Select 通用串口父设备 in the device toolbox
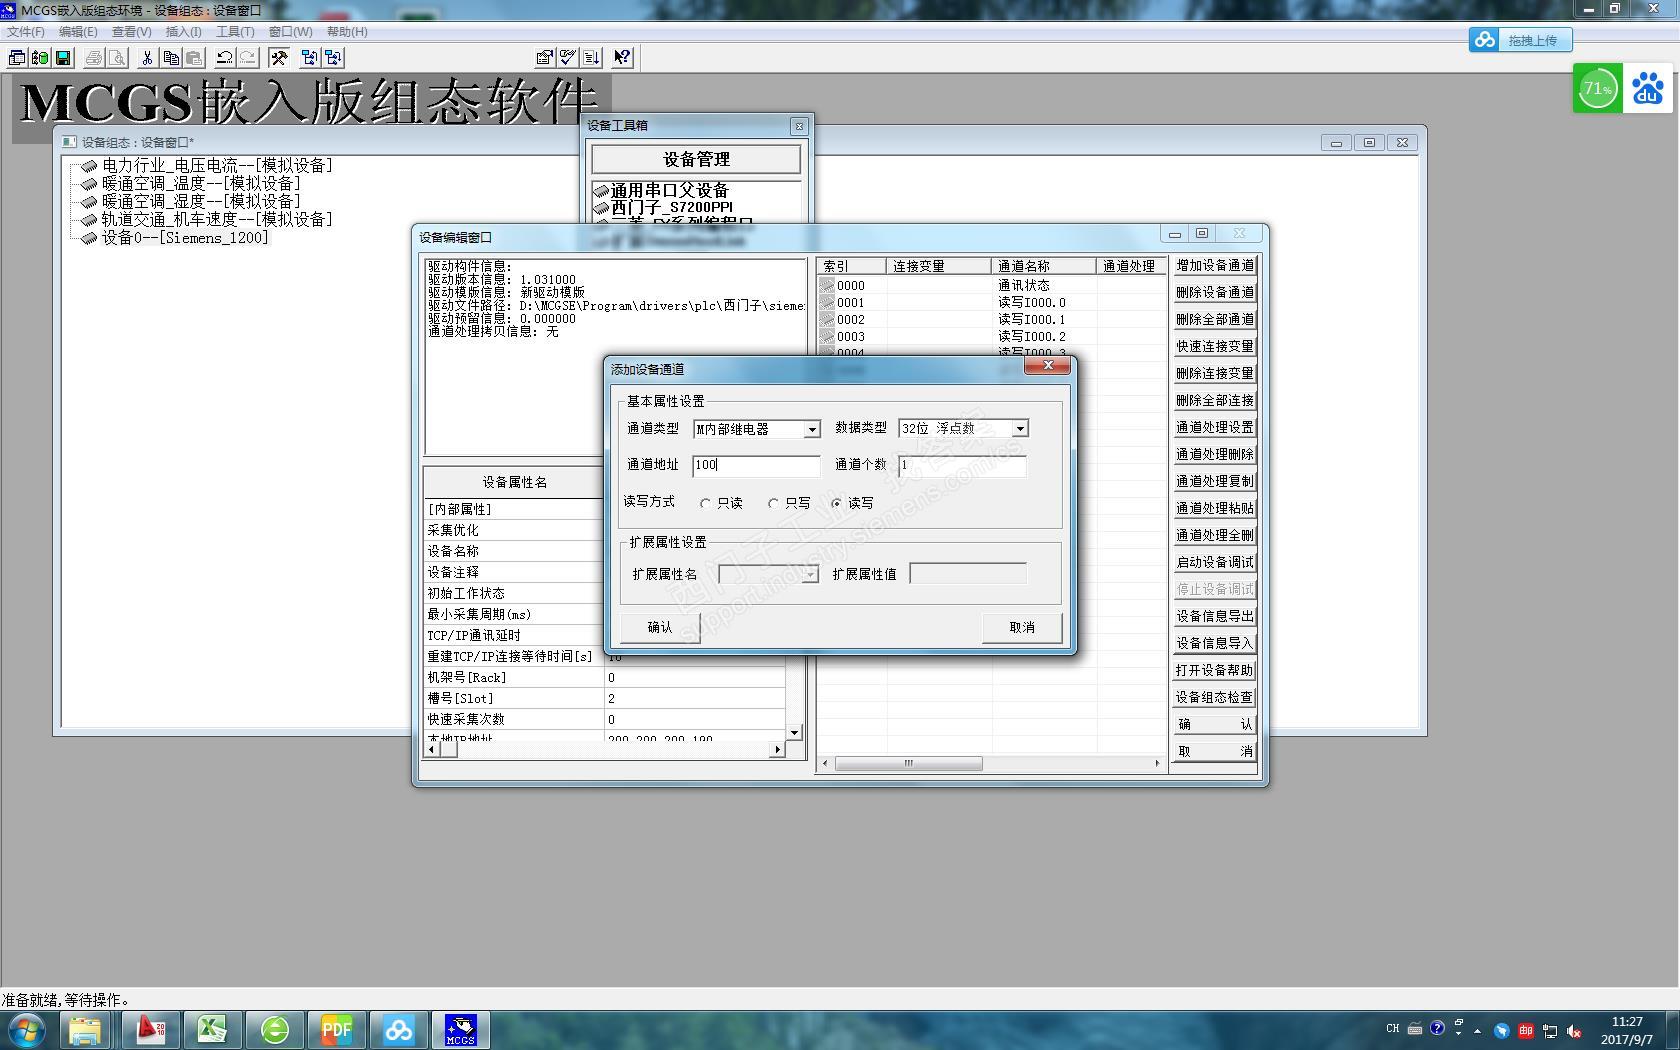The width and height of the screenshot is (1680, 1050). 669,190
